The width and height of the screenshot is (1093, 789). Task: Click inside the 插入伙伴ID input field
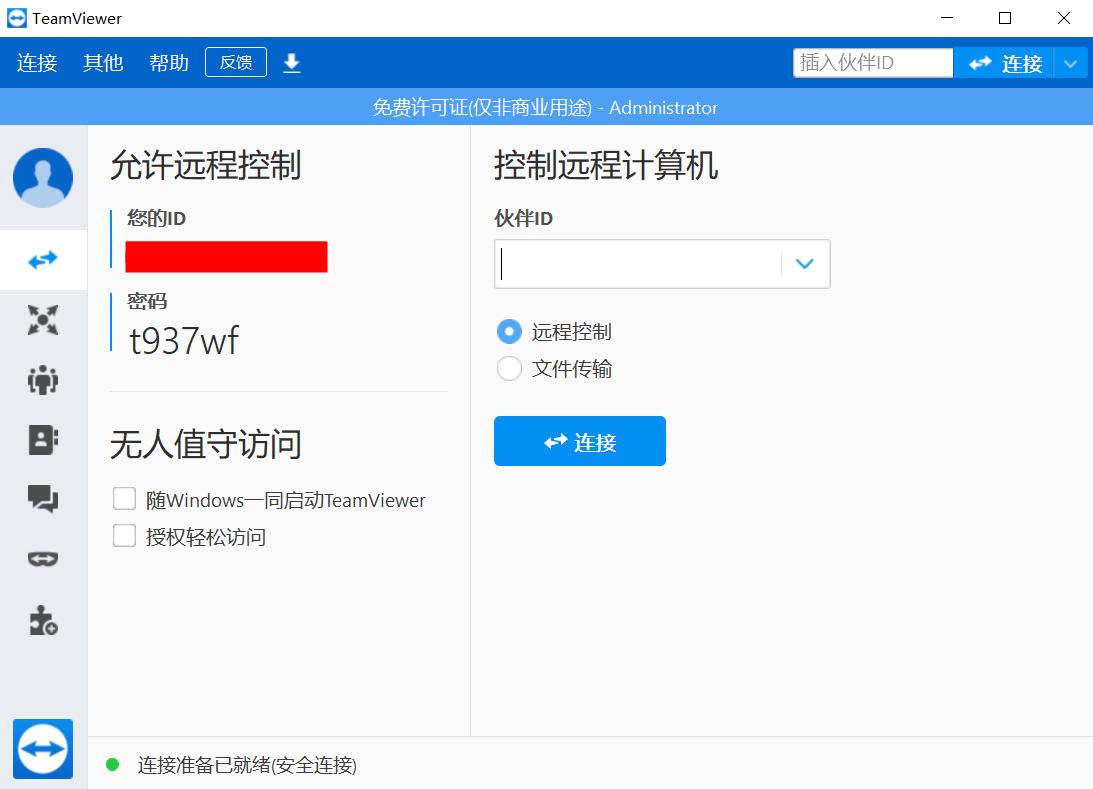coord(872,61)
